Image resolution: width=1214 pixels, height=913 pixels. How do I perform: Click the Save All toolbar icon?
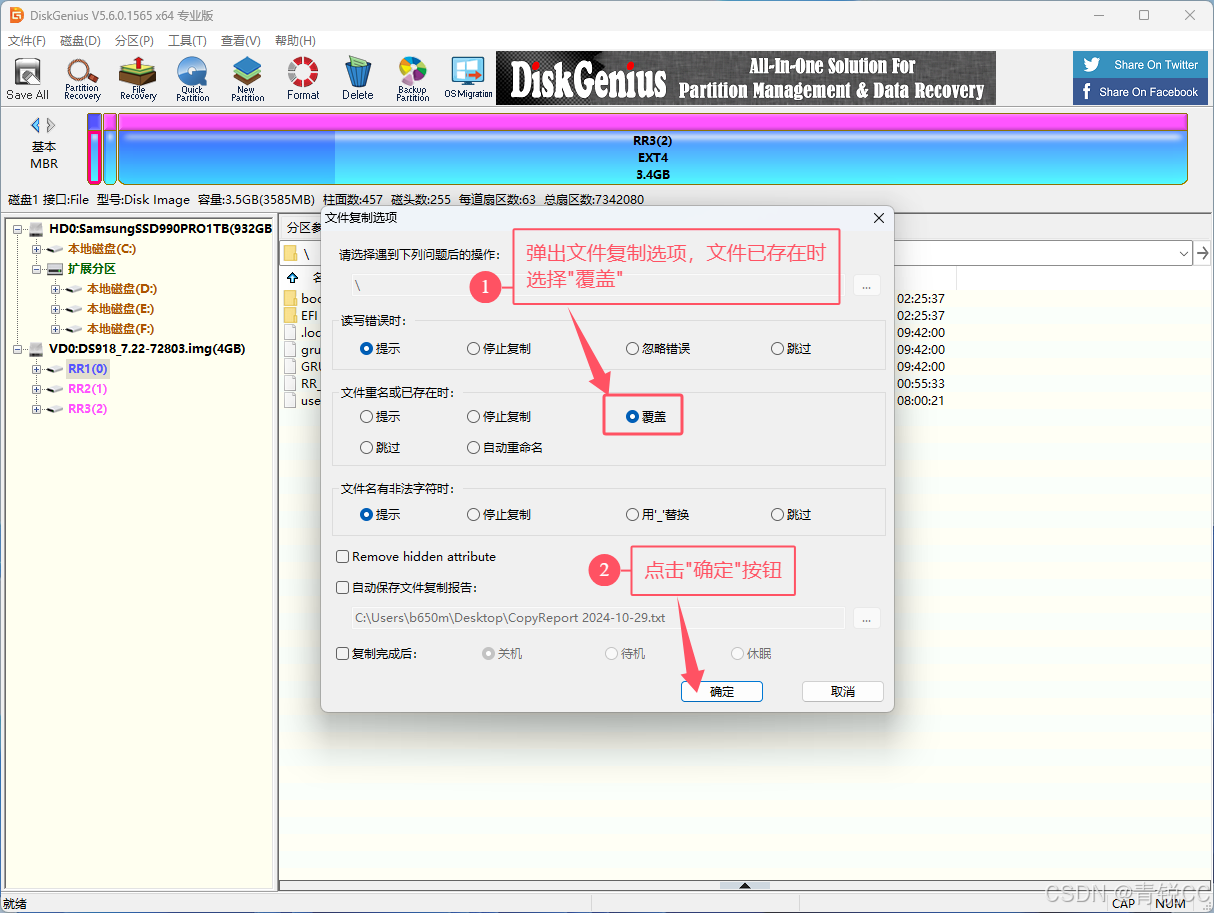[27, 79]
